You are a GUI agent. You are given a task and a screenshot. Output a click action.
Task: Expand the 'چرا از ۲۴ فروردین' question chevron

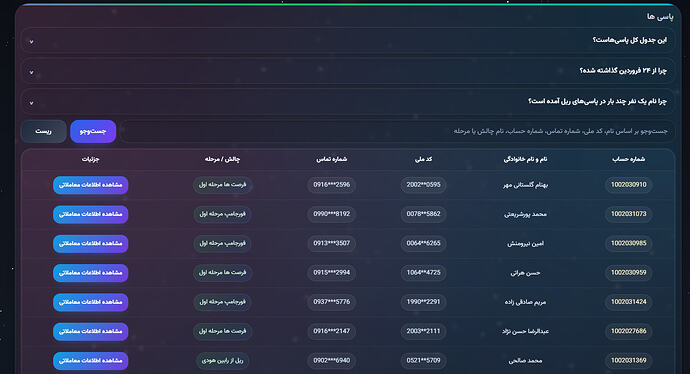(x=31, y=72)
